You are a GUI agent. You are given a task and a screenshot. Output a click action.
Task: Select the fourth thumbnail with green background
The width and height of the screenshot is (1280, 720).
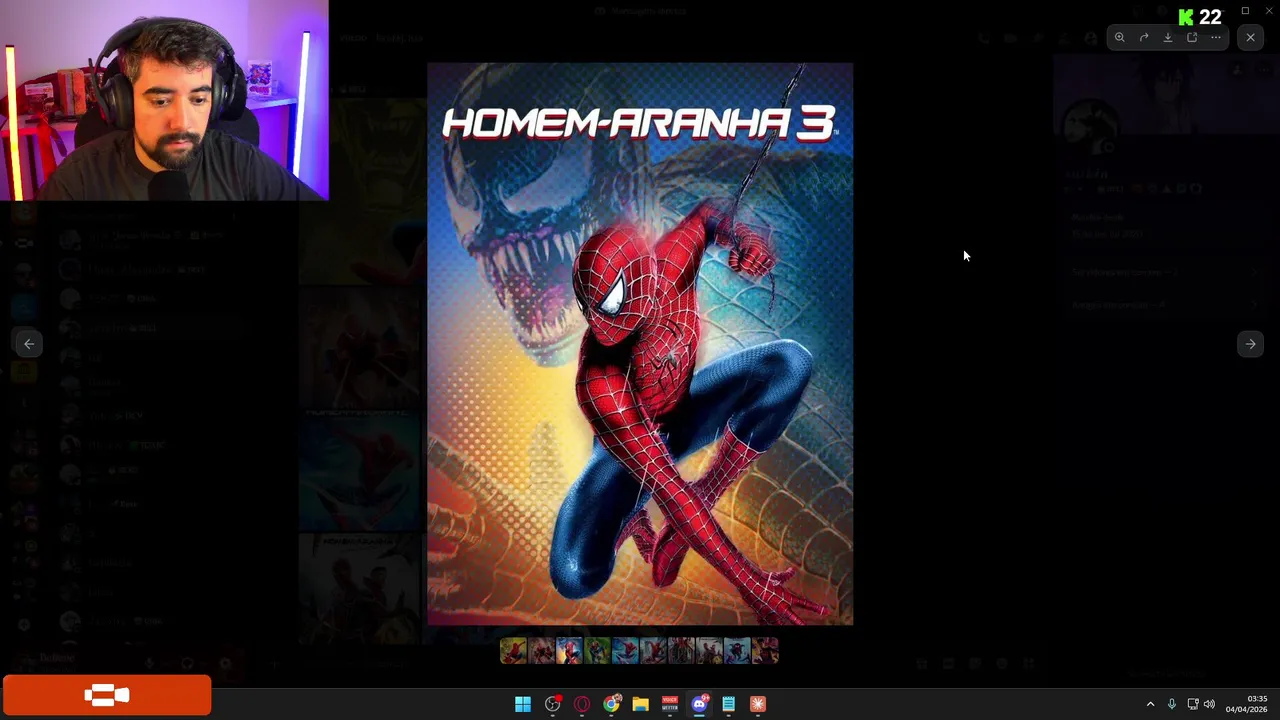597,652
